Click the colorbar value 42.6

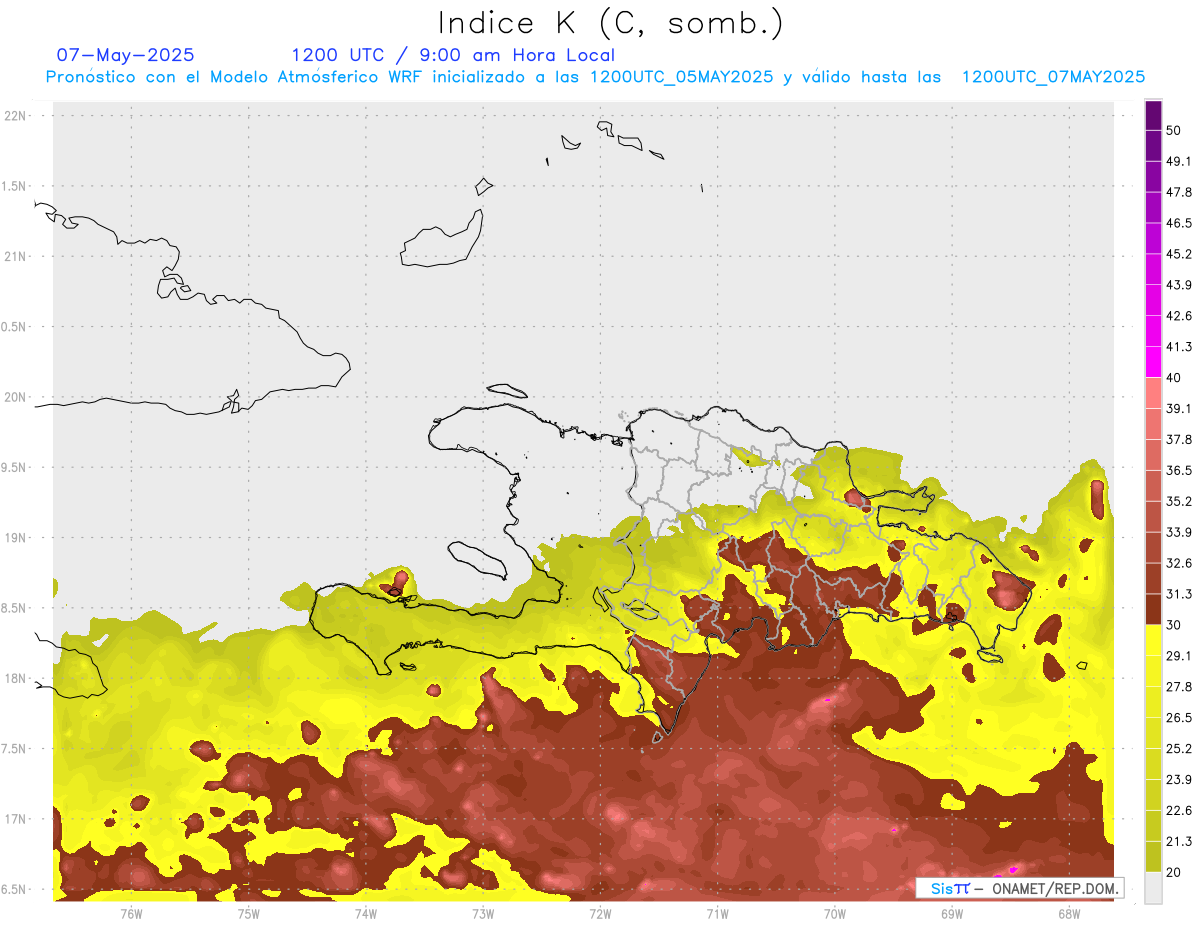click(1179, 316)
